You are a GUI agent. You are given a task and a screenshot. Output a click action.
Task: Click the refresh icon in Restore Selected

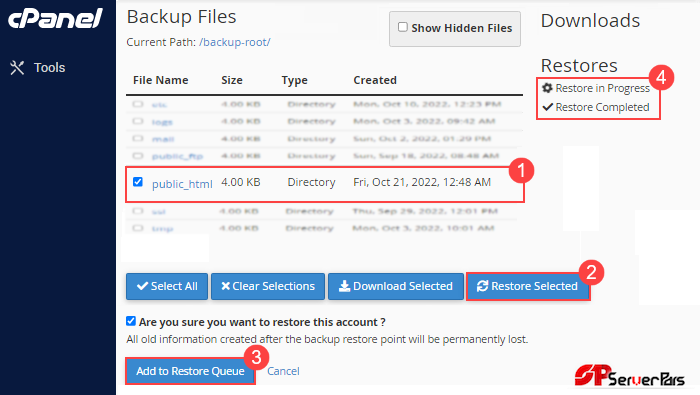(x=482, y=286)
